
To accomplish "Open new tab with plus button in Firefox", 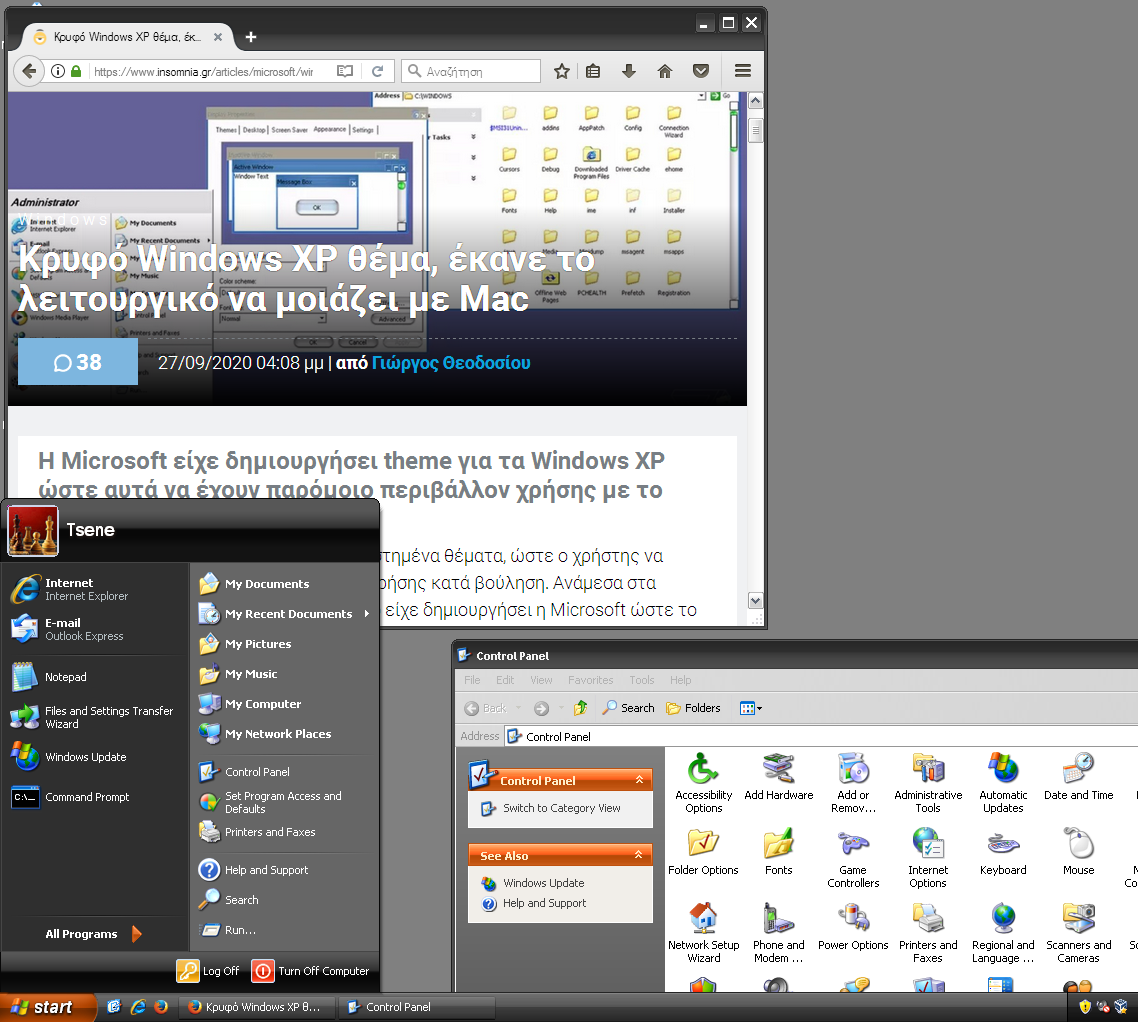I will [250, 37].
